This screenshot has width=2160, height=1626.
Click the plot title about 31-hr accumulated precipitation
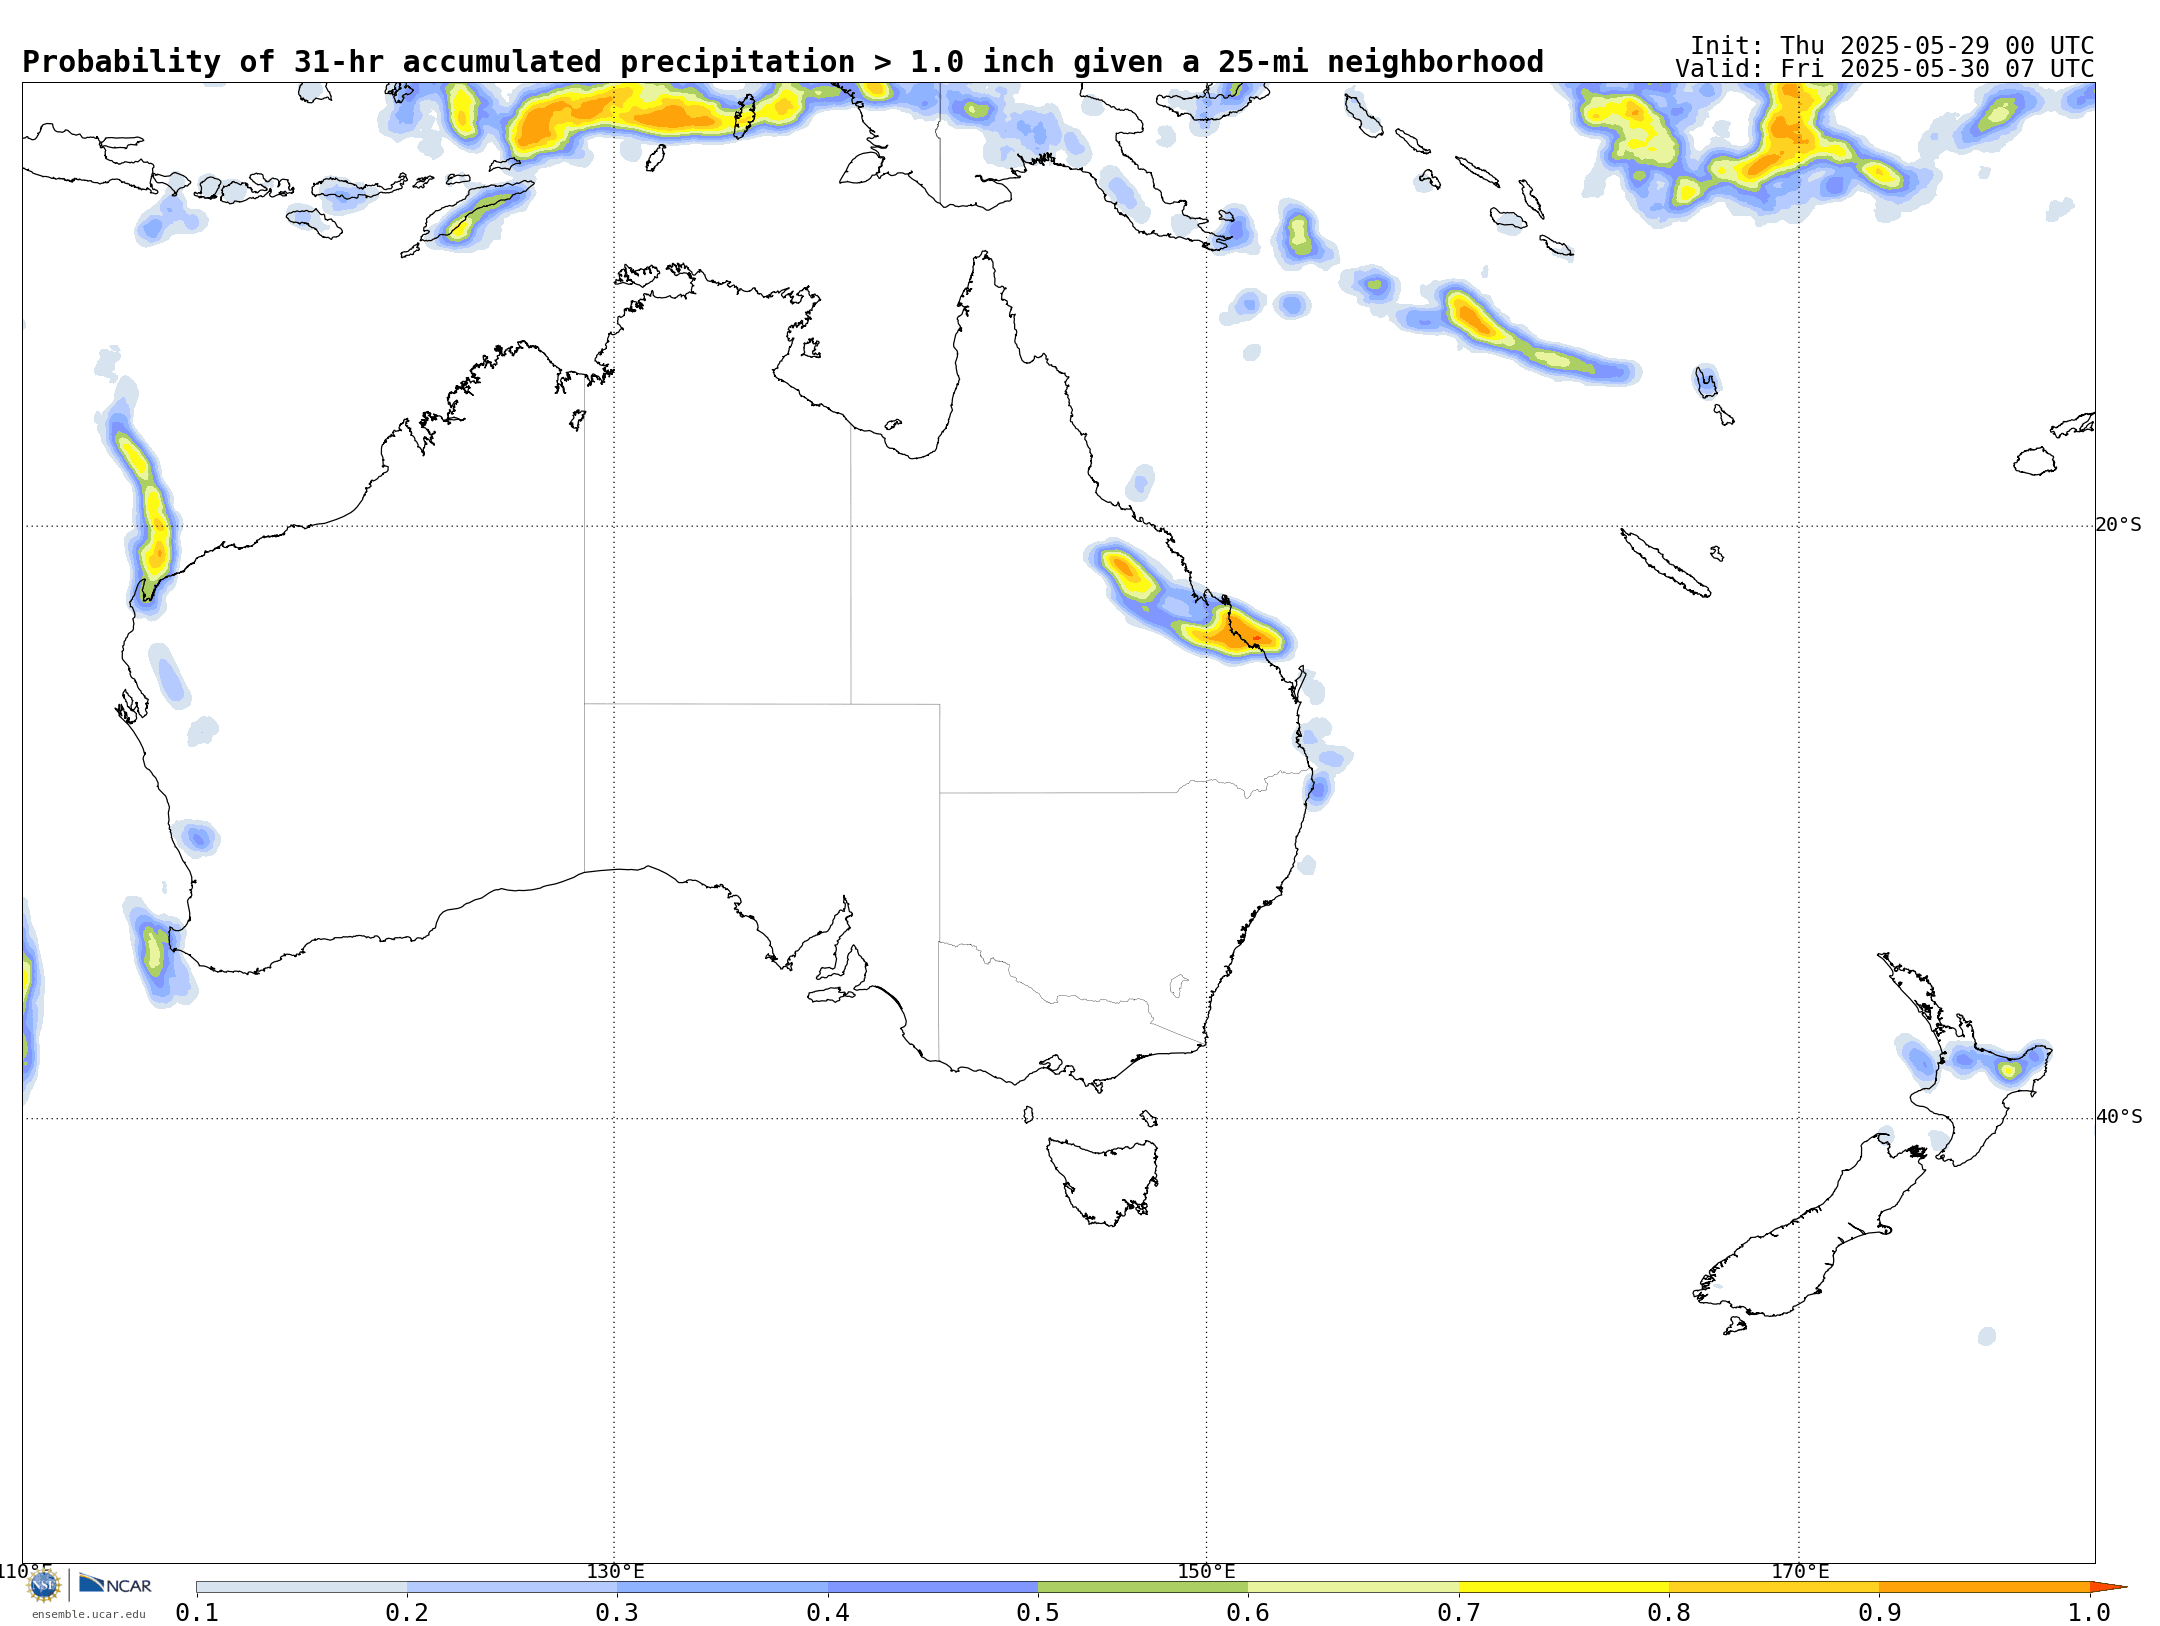pos(783,62)
